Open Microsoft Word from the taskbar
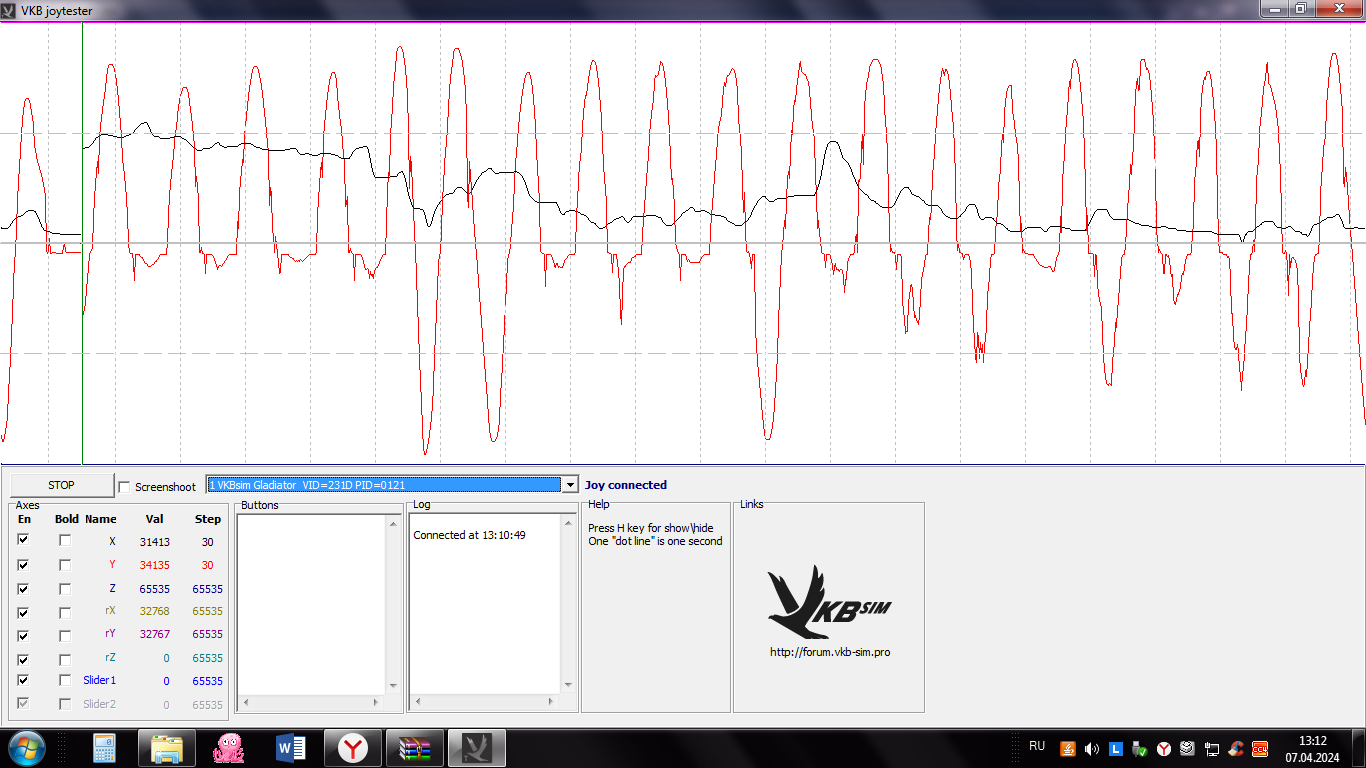 290,748
